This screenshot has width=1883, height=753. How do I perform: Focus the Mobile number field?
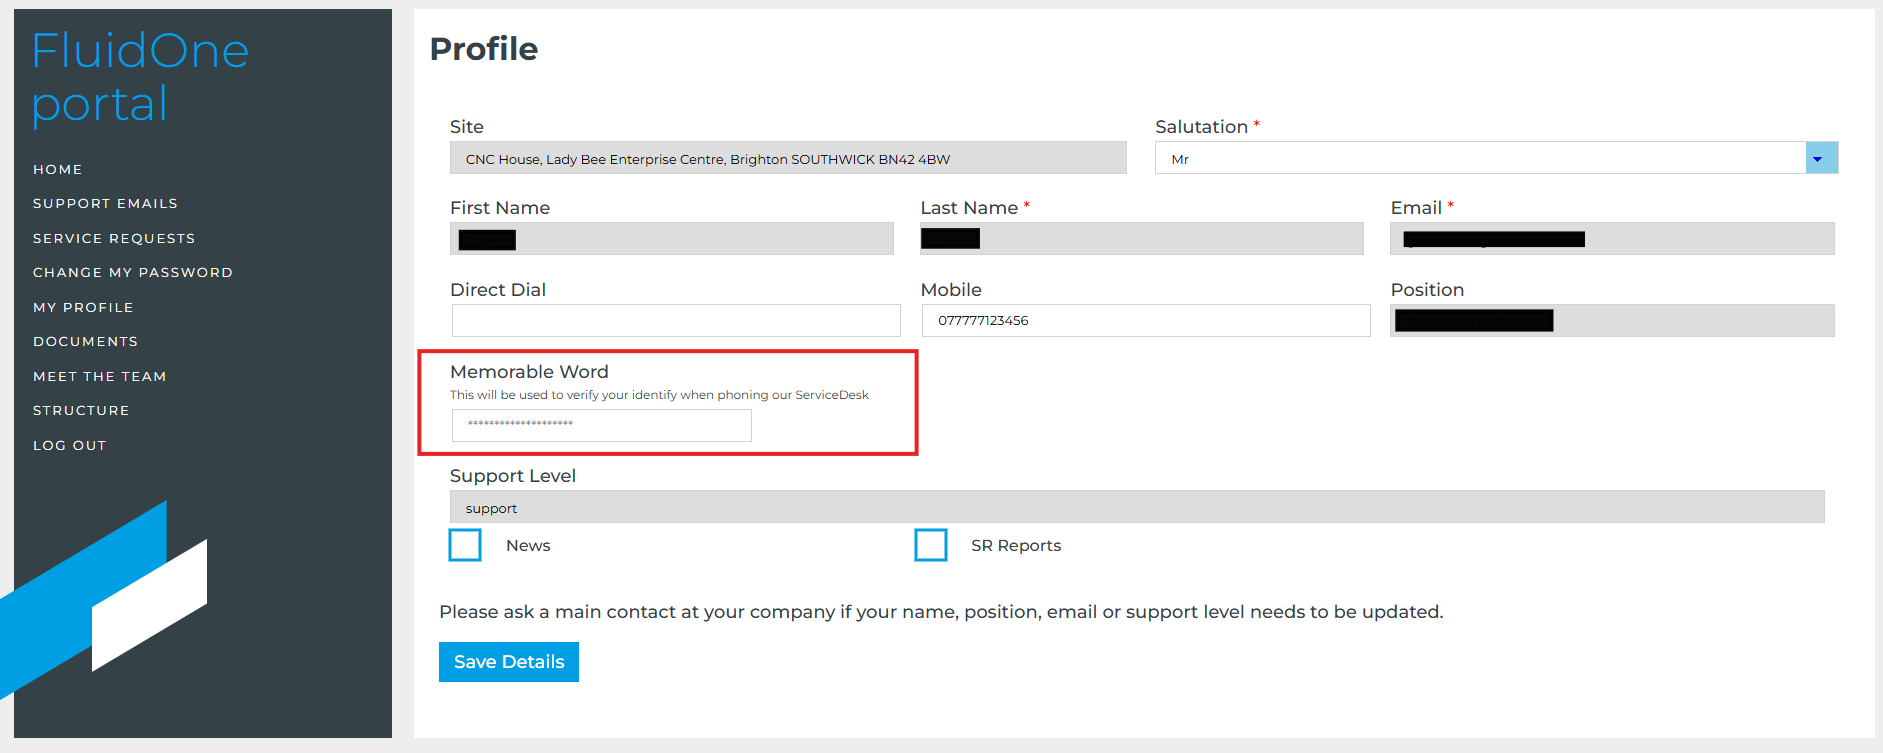point(1145,321)
